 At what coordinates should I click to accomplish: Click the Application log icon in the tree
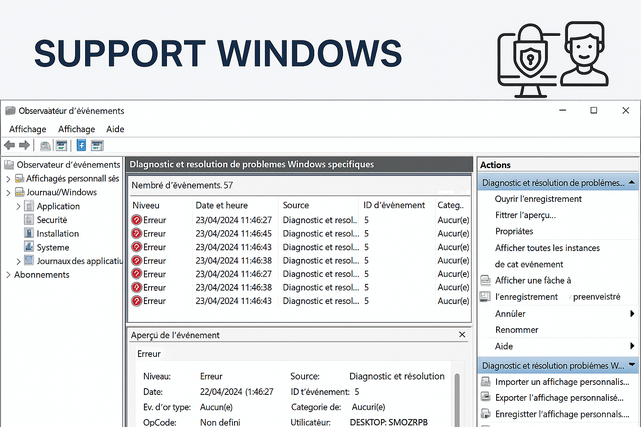click(x=29, y=206)
